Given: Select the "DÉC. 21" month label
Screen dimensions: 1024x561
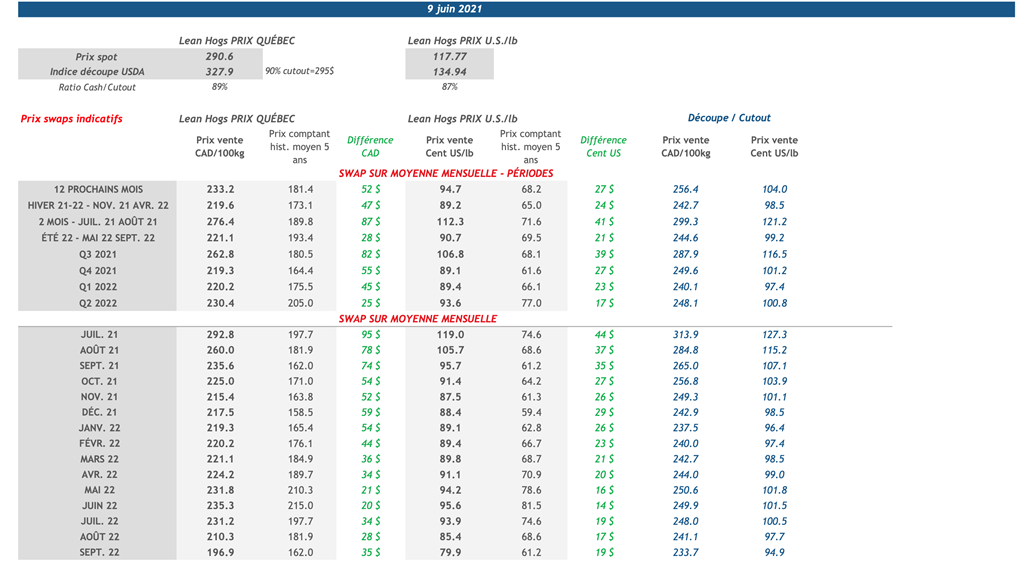Looking at the screenshot, I should coord(98,412).
